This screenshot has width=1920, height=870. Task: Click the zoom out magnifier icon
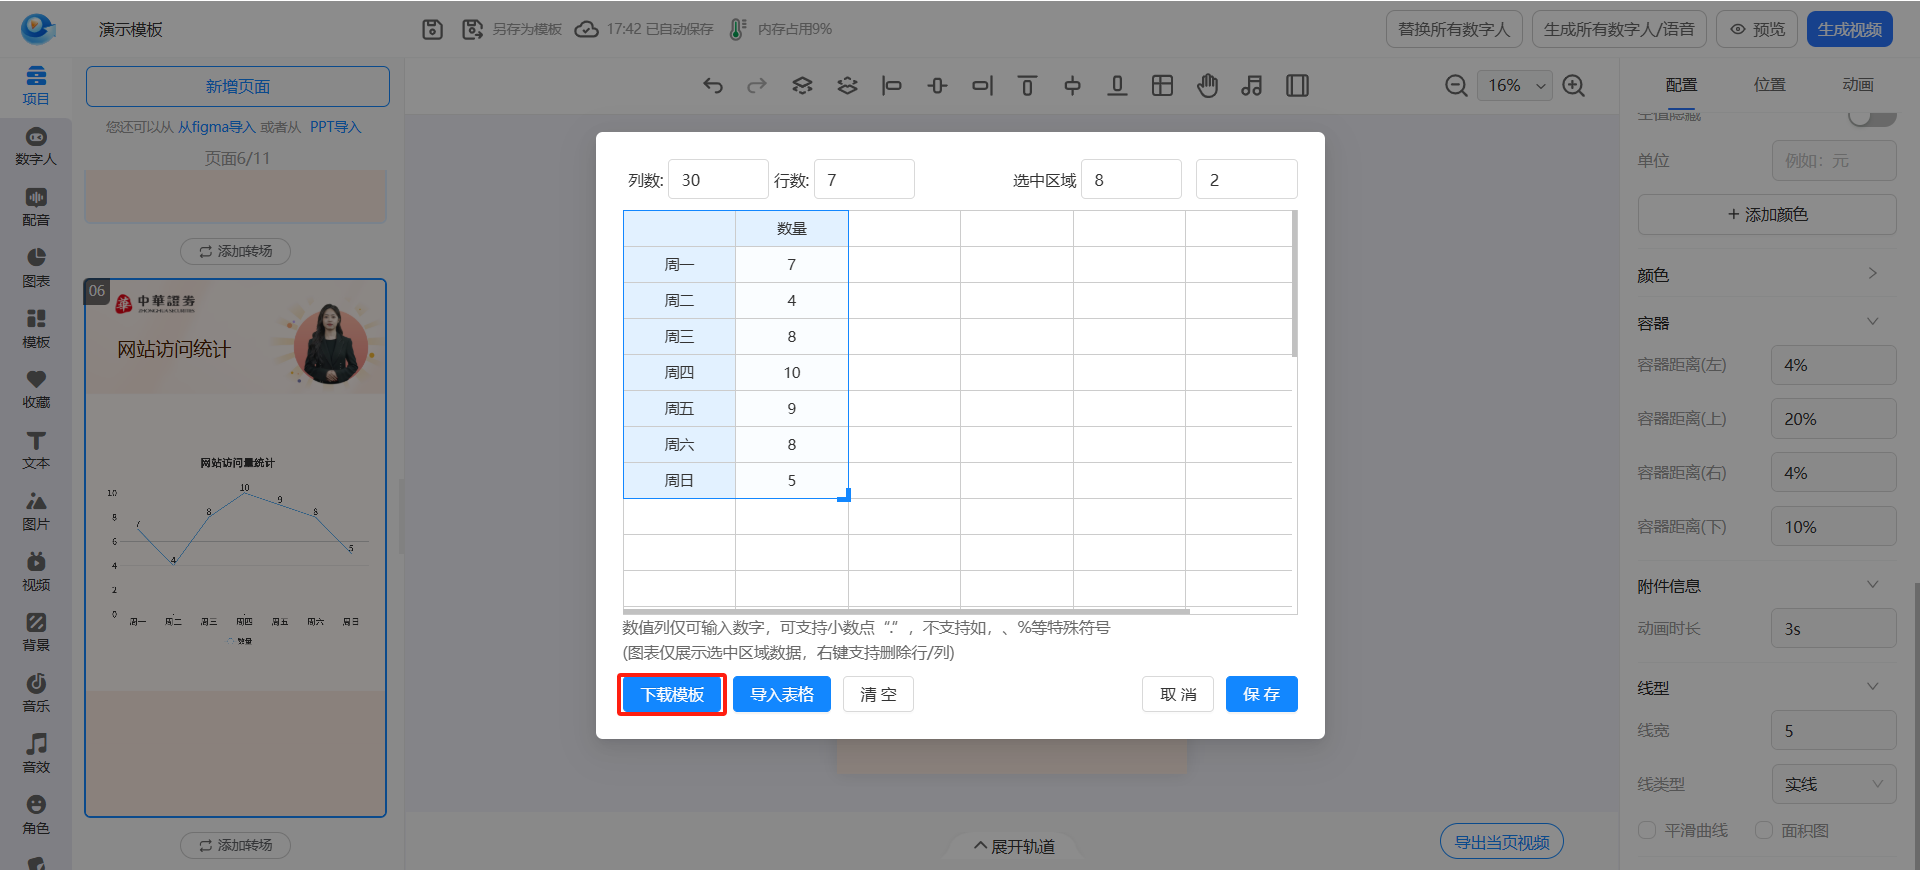[x=1456, y=86]
